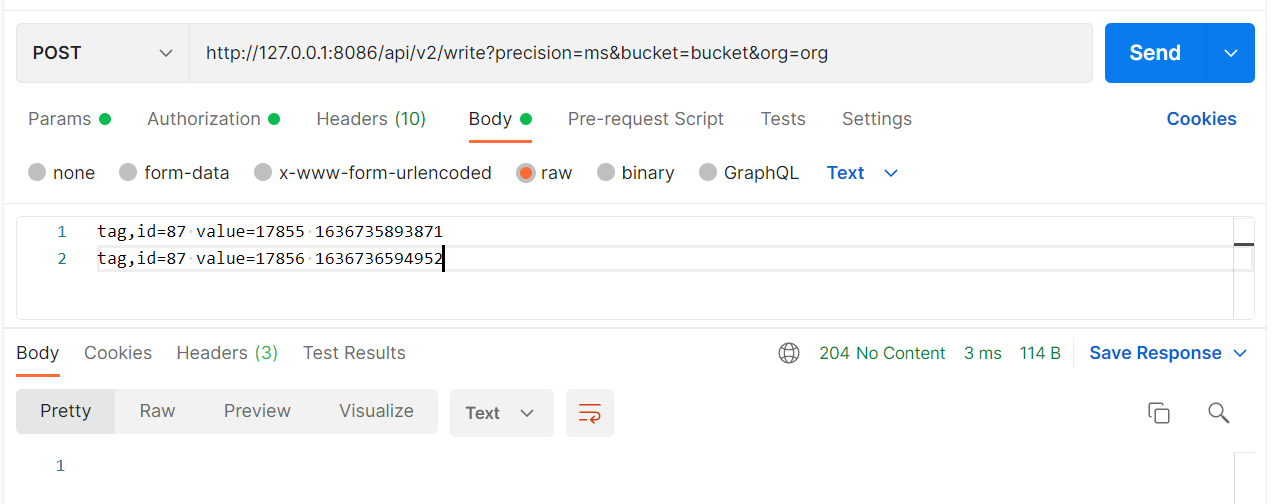Click the globe network icon beside status
This screenshot has height=504, width=1288.
pyautogui.click(x=789, y=353)
